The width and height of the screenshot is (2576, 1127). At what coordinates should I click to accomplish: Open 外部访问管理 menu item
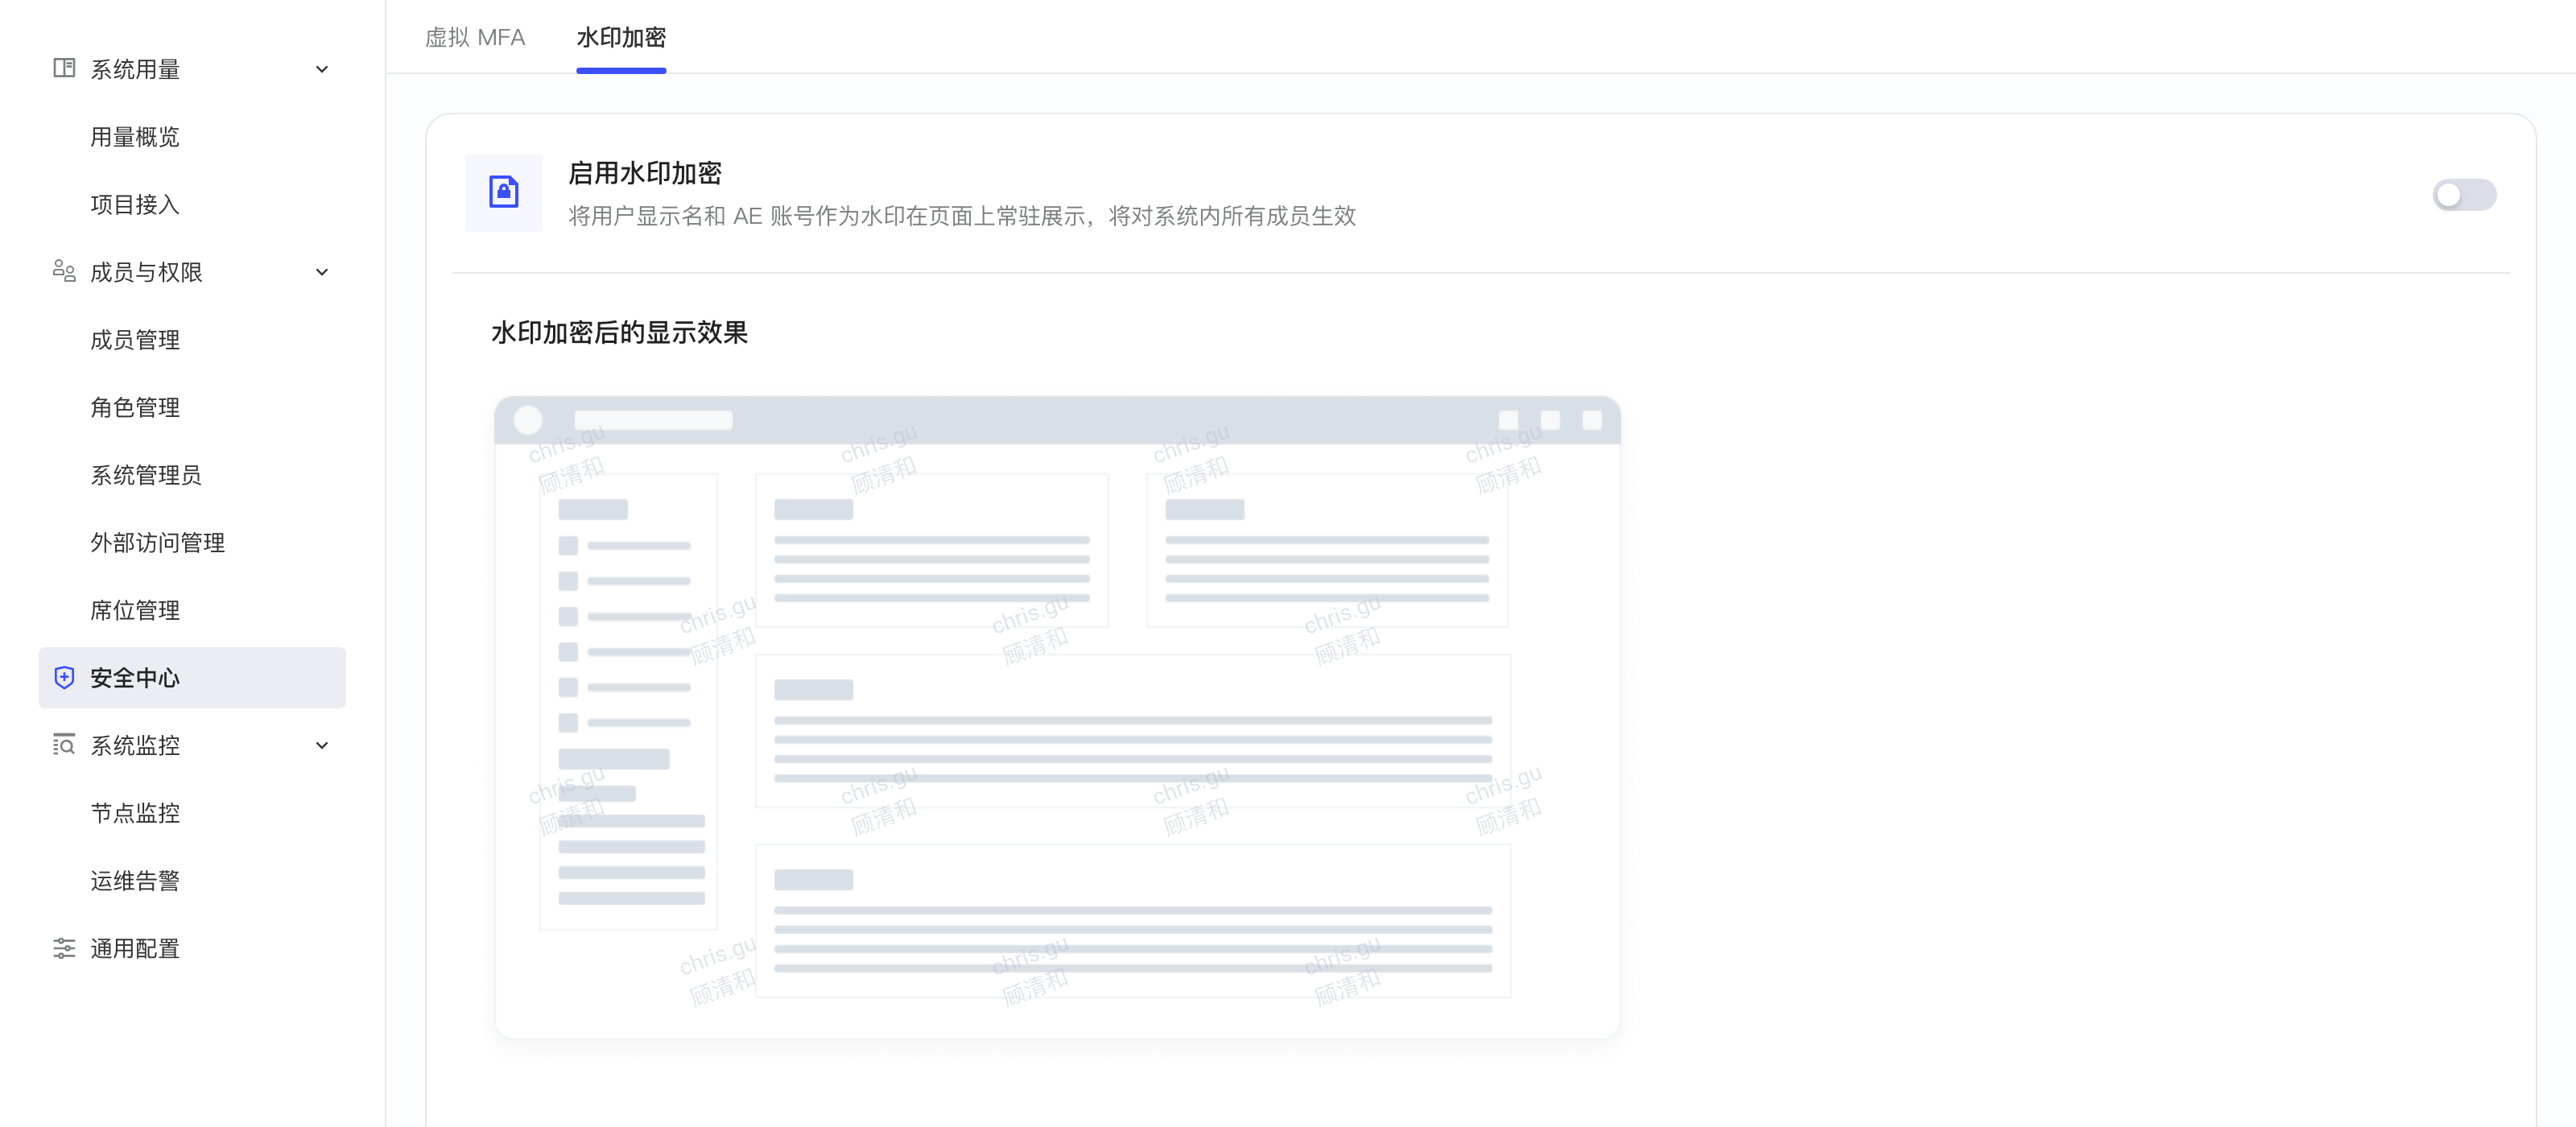pyautogui.click(x=157, y=542)
